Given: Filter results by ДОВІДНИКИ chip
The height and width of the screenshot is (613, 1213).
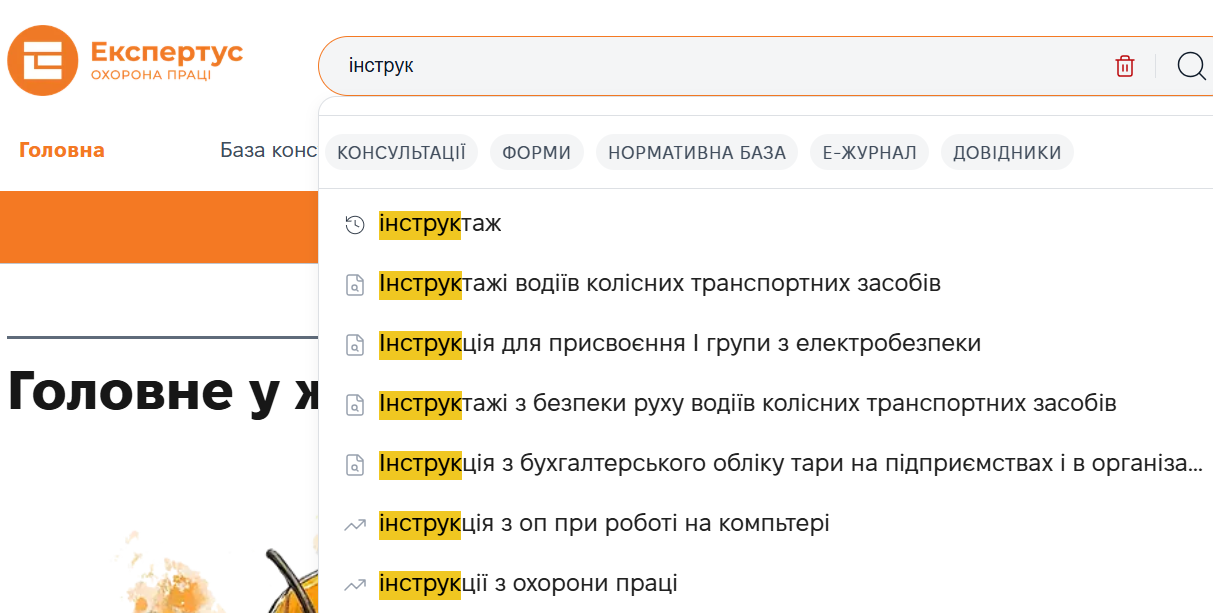Looking at the screenshot, I should click(x=1007, y=153).
